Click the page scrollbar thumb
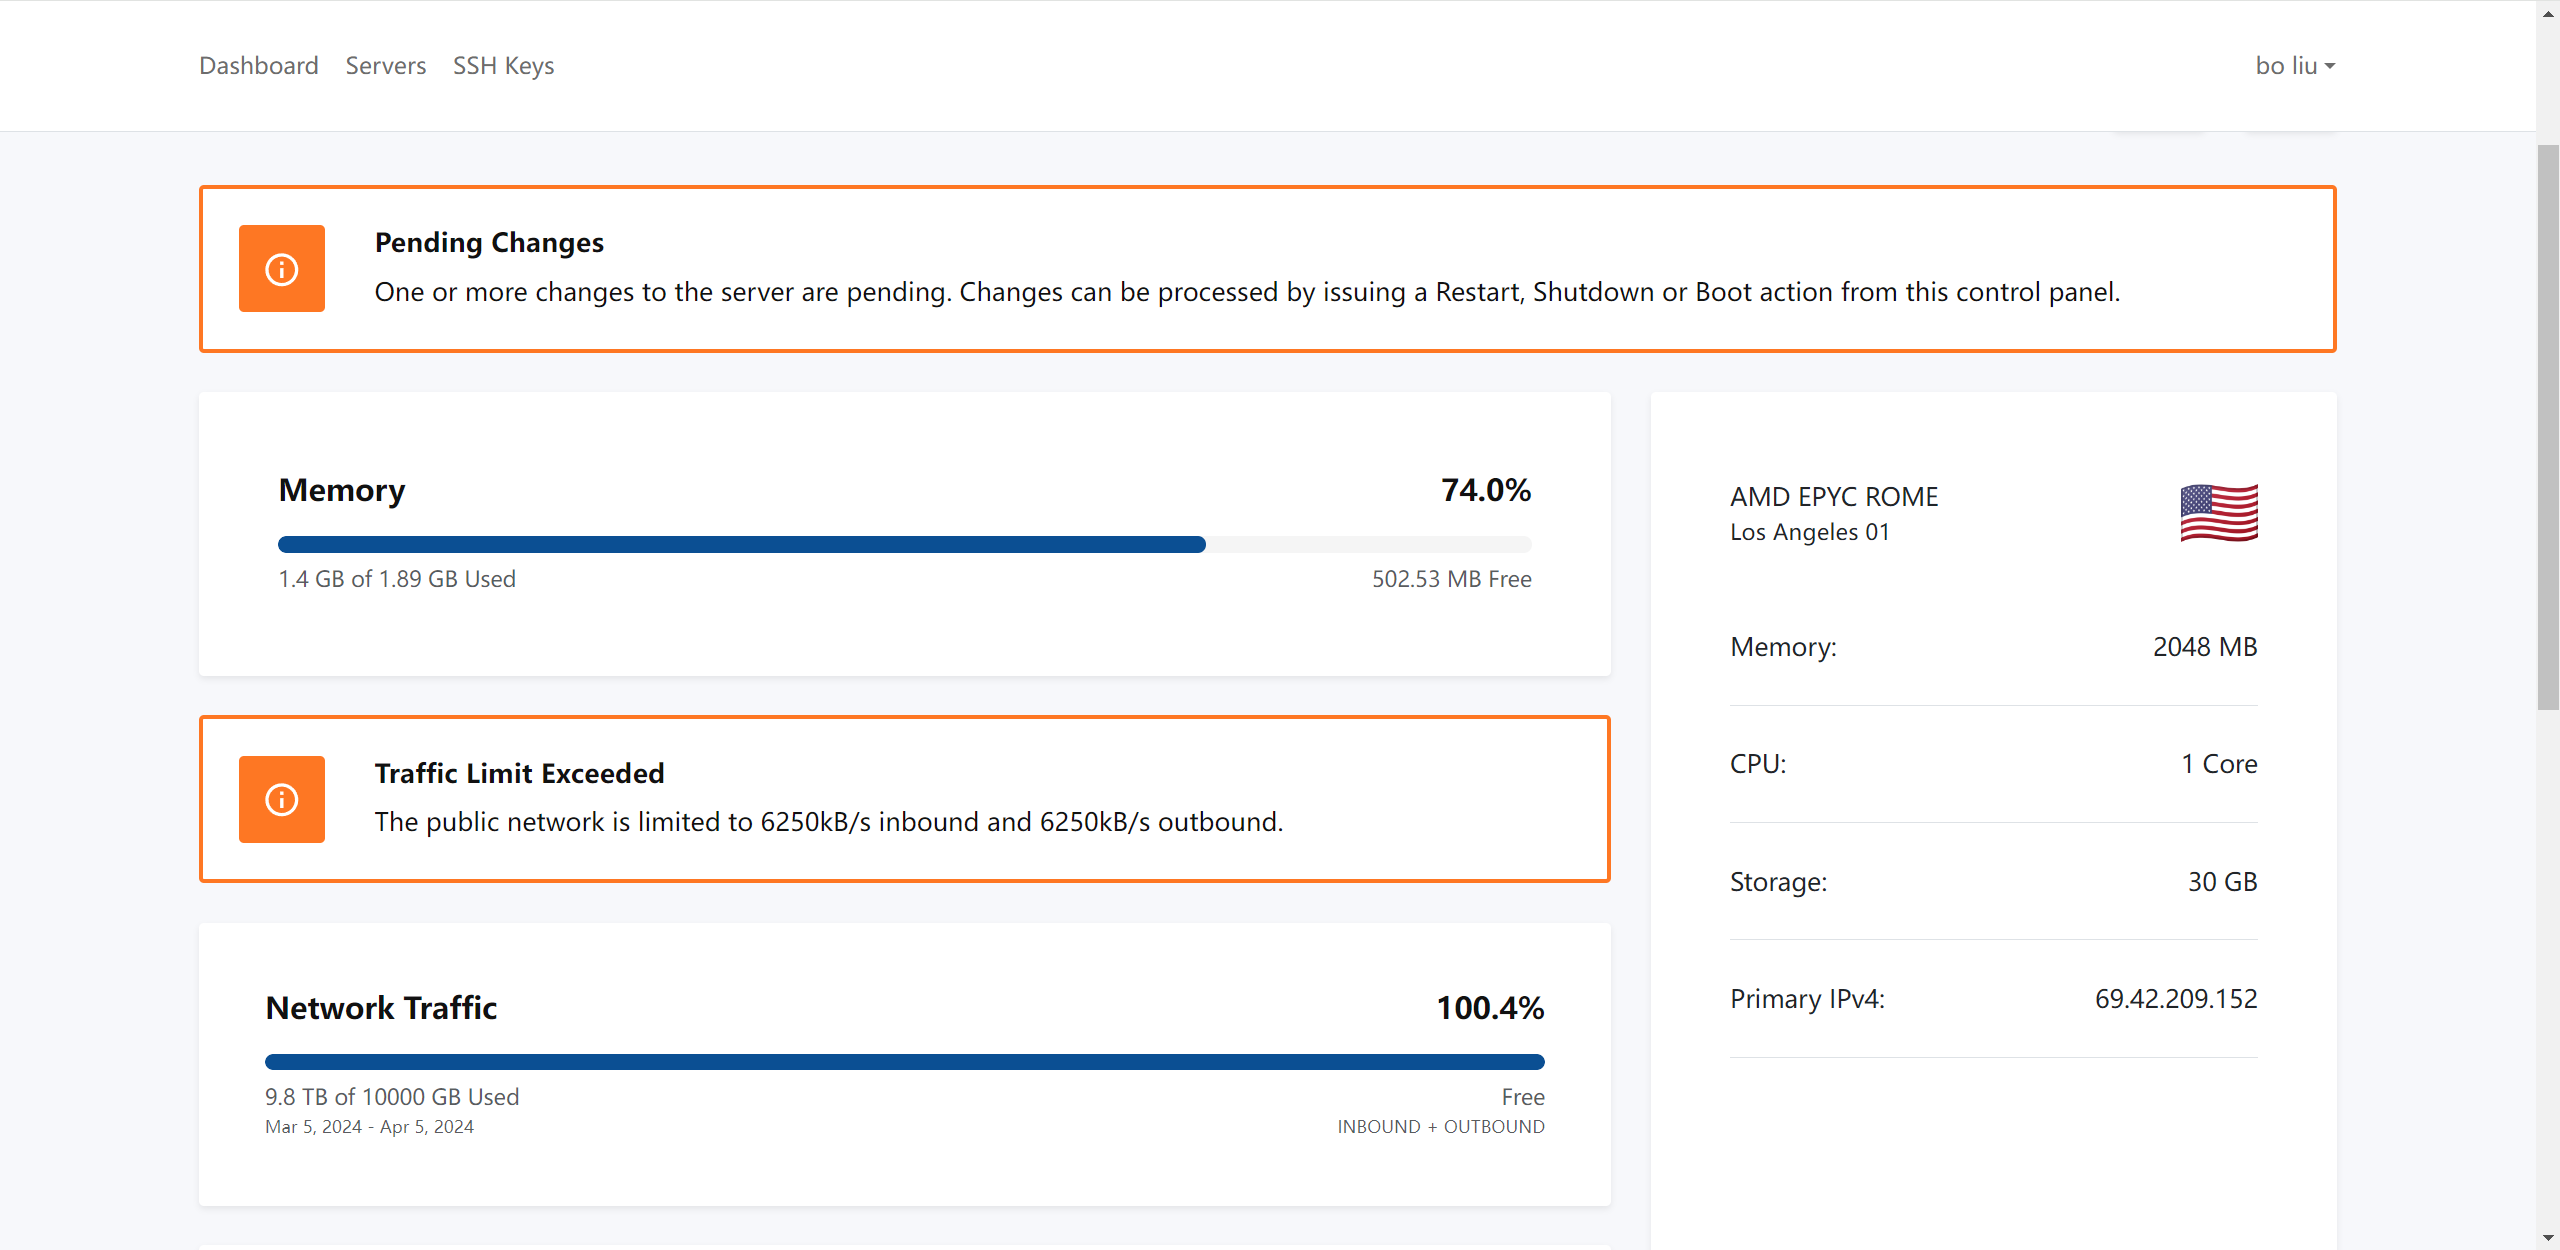 [x=2548, y=428]
